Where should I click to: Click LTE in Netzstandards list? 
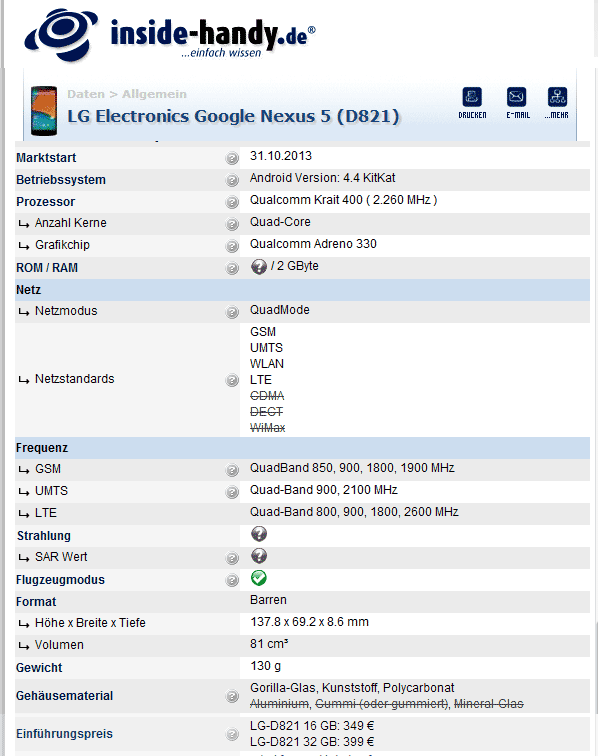pyautogui.click(x=261, y=379)
